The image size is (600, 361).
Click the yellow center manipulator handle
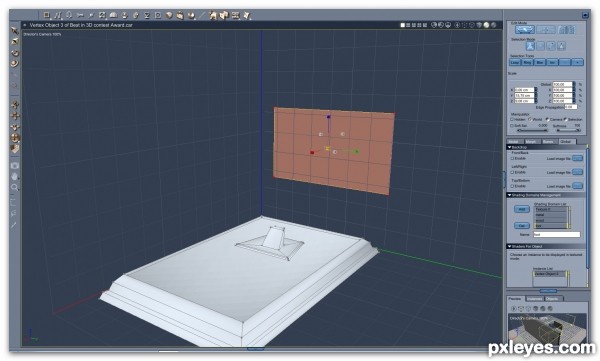click(328, 149)
